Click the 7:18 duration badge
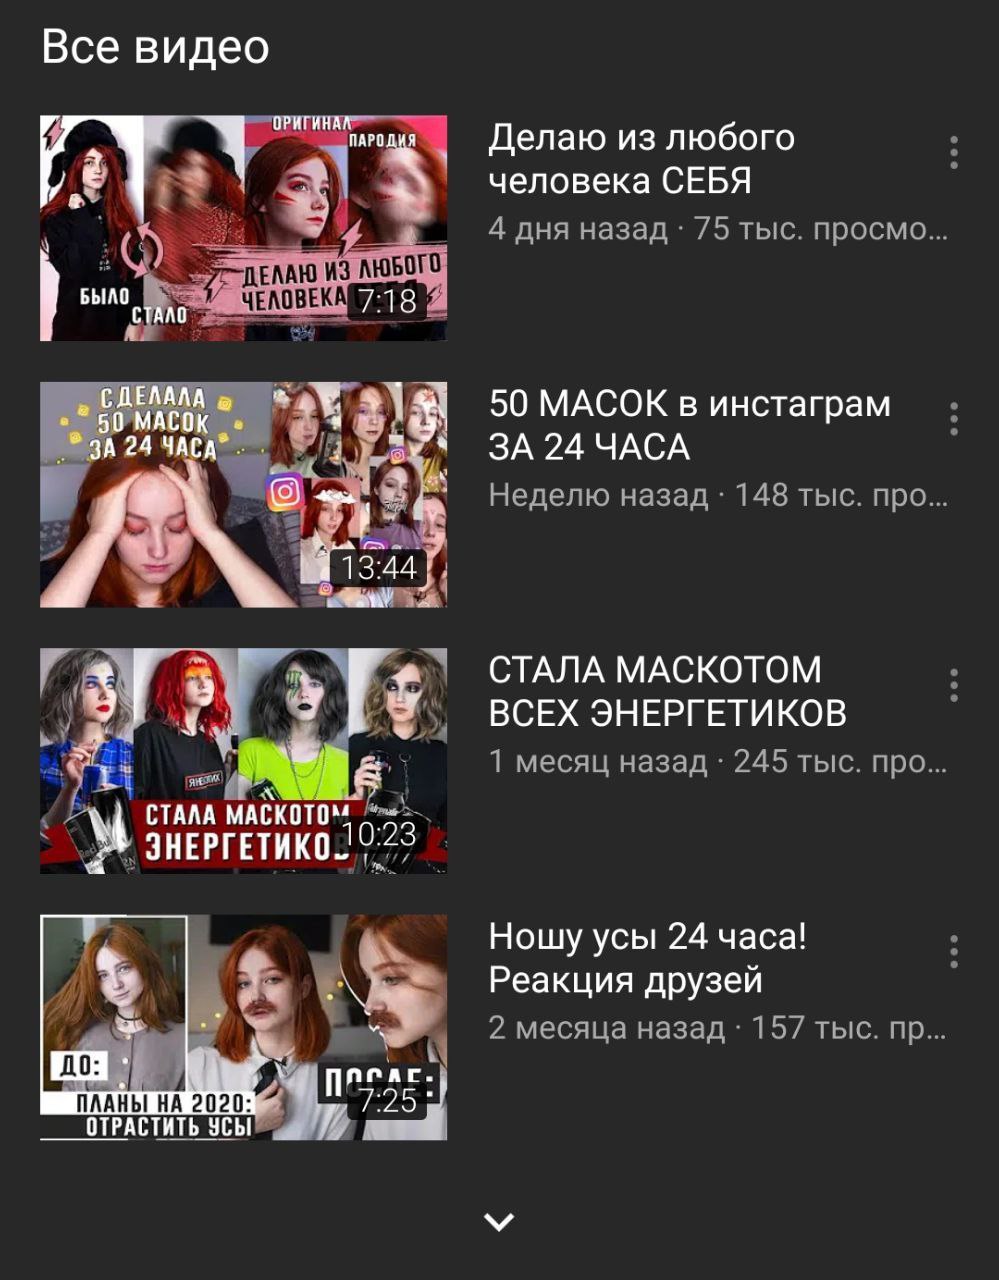 tap(387, 300)
